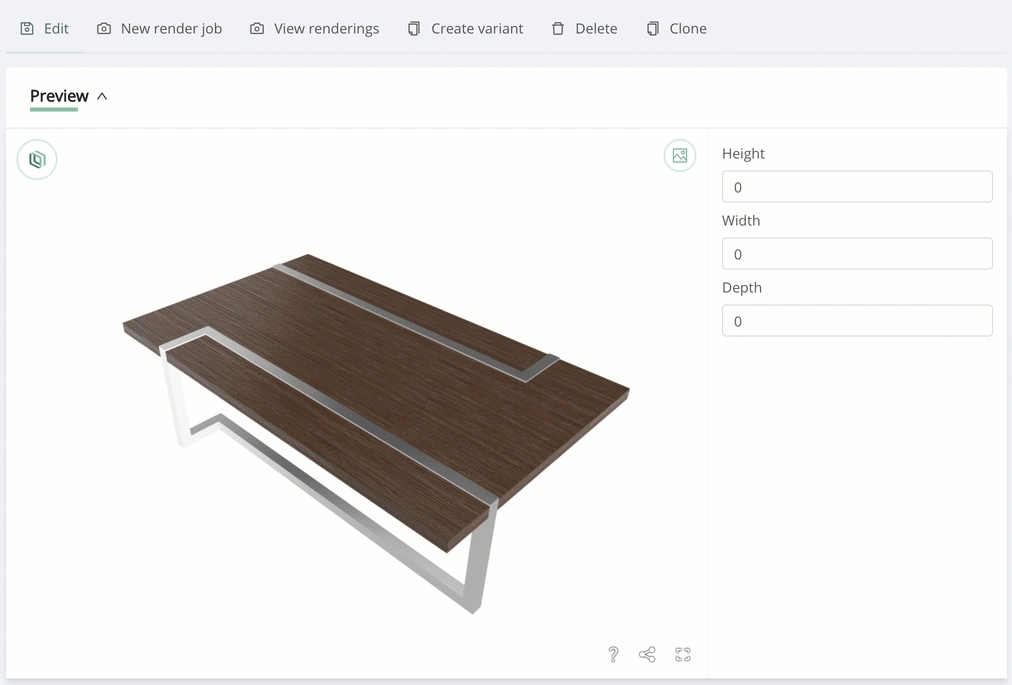The height and width of the screenshot is (685, 1012).
Task: Click the Edit text in the toolbar
Action: (56, 29)
